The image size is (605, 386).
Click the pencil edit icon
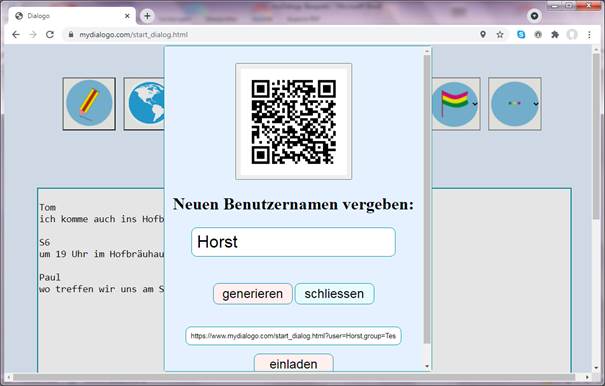(x=89, y=103)
